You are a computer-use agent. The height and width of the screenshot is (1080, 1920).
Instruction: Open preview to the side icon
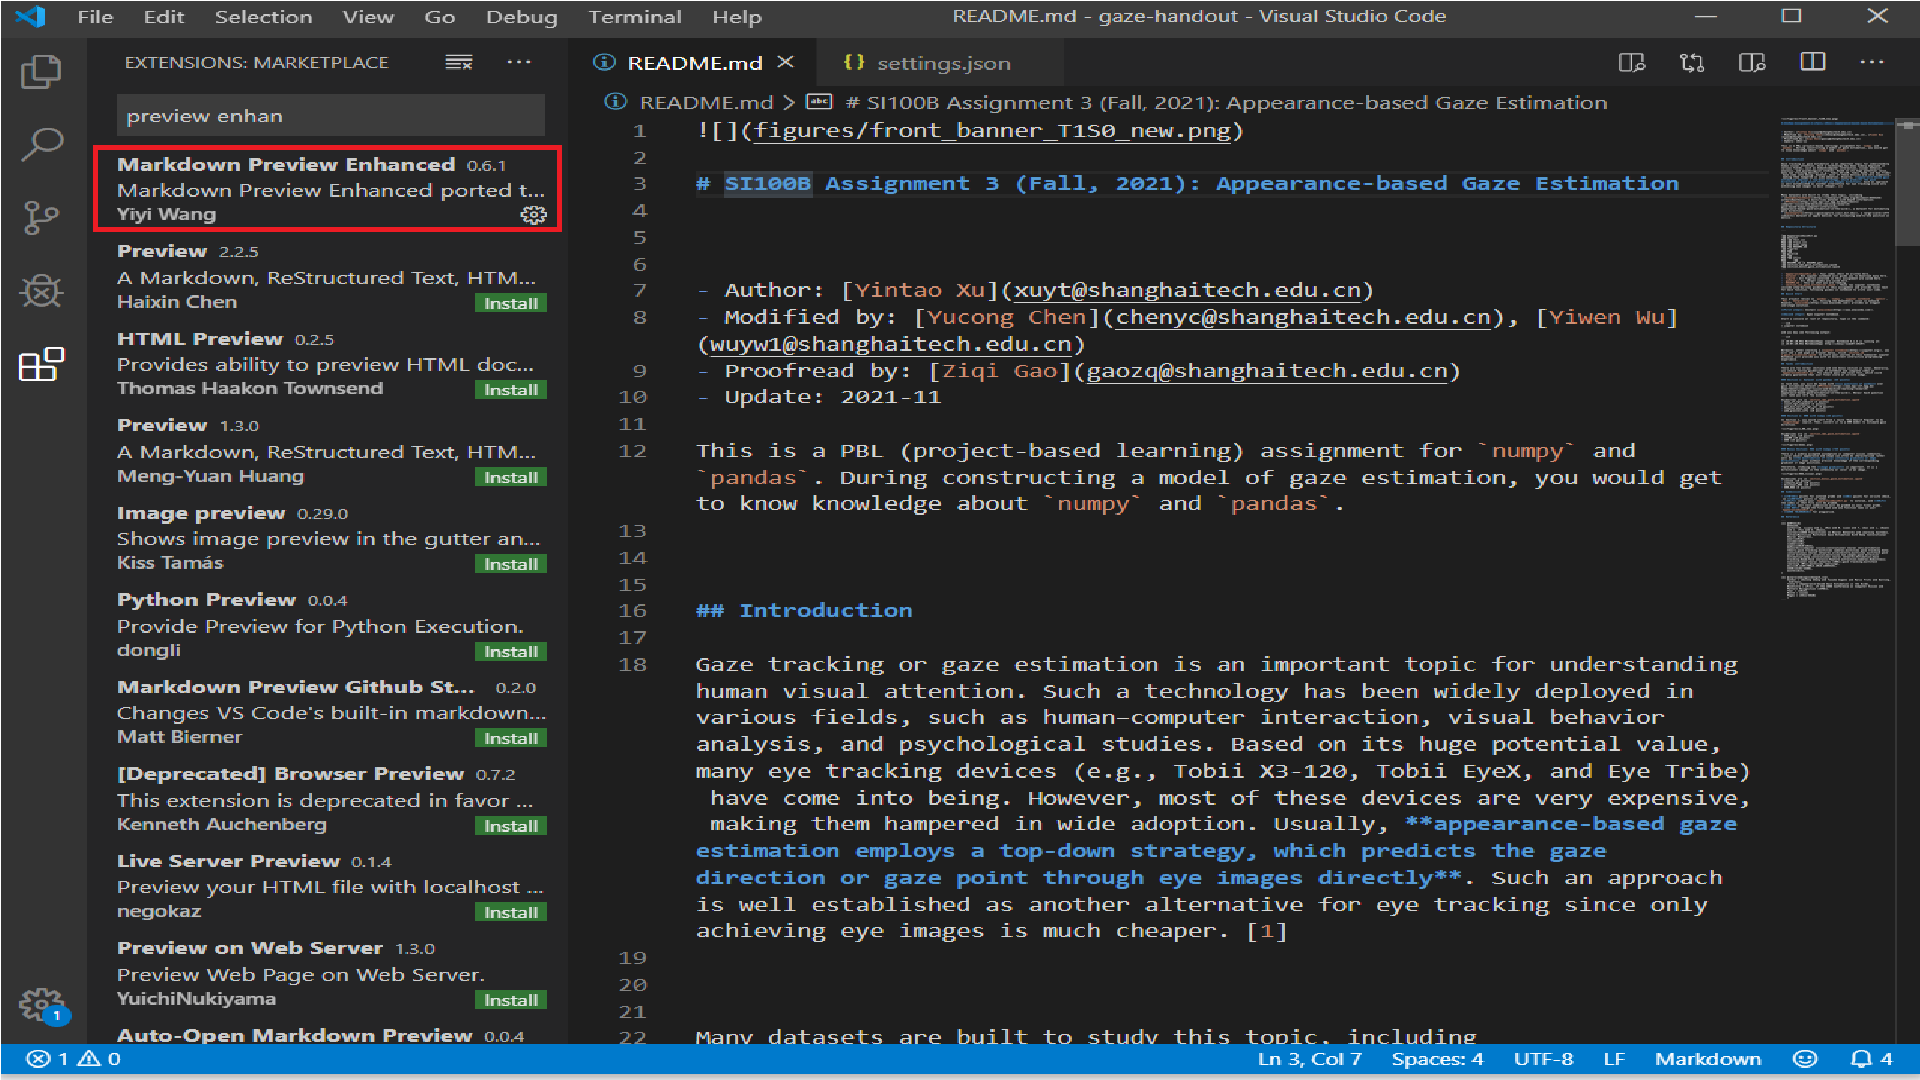(1752, 63)
